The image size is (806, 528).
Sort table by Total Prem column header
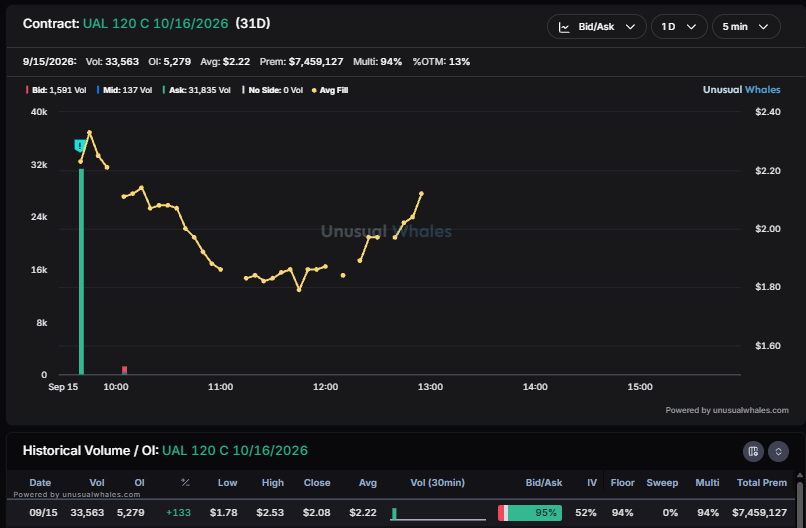tap(762, 482)
